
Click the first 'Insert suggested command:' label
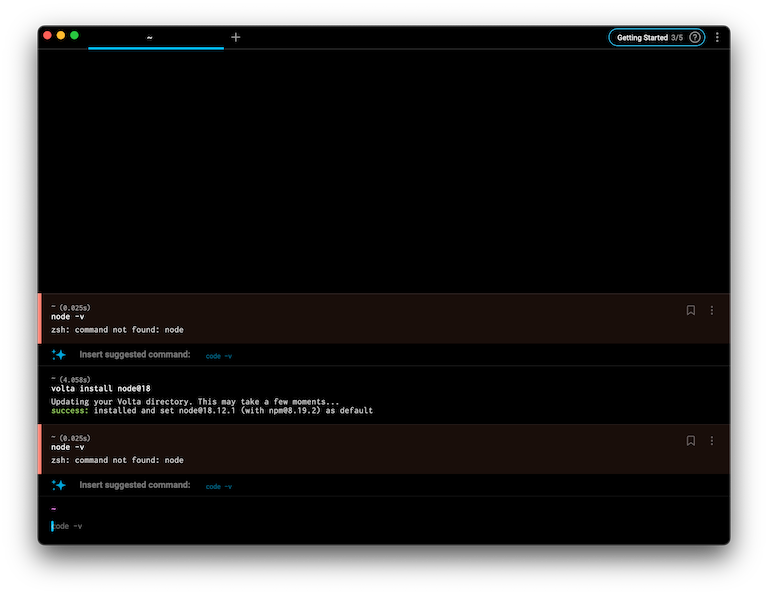(x=135, y=355)
